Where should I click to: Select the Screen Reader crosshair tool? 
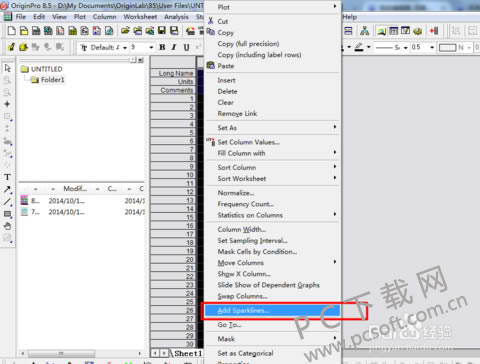point(7,104)
